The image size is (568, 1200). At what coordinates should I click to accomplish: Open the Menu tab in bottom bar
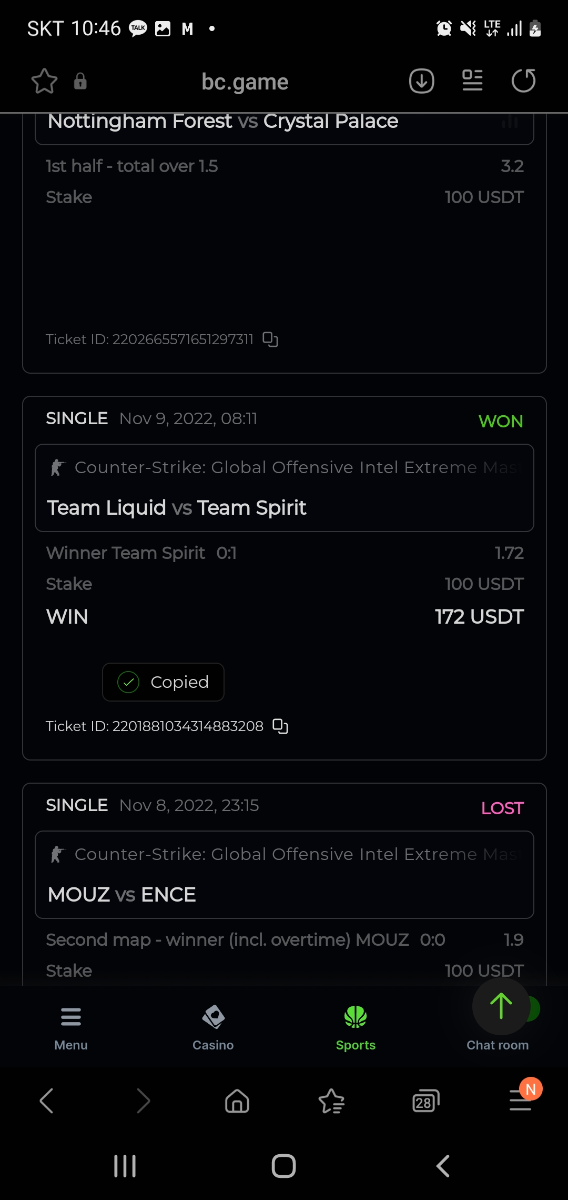pyautogui.click(x=71, y=1028)
